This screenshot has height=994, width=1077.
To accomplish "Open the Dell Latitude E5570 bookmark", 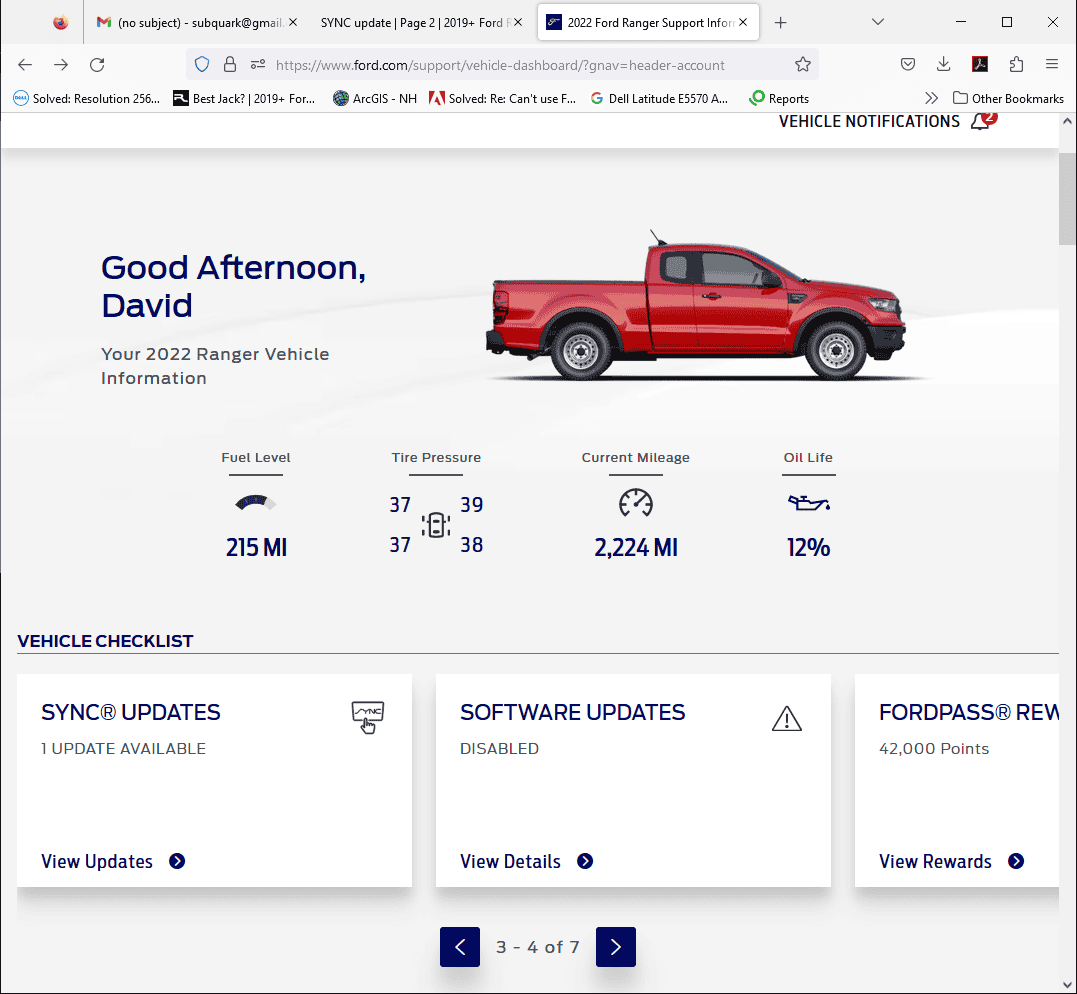I will (659, 98).
